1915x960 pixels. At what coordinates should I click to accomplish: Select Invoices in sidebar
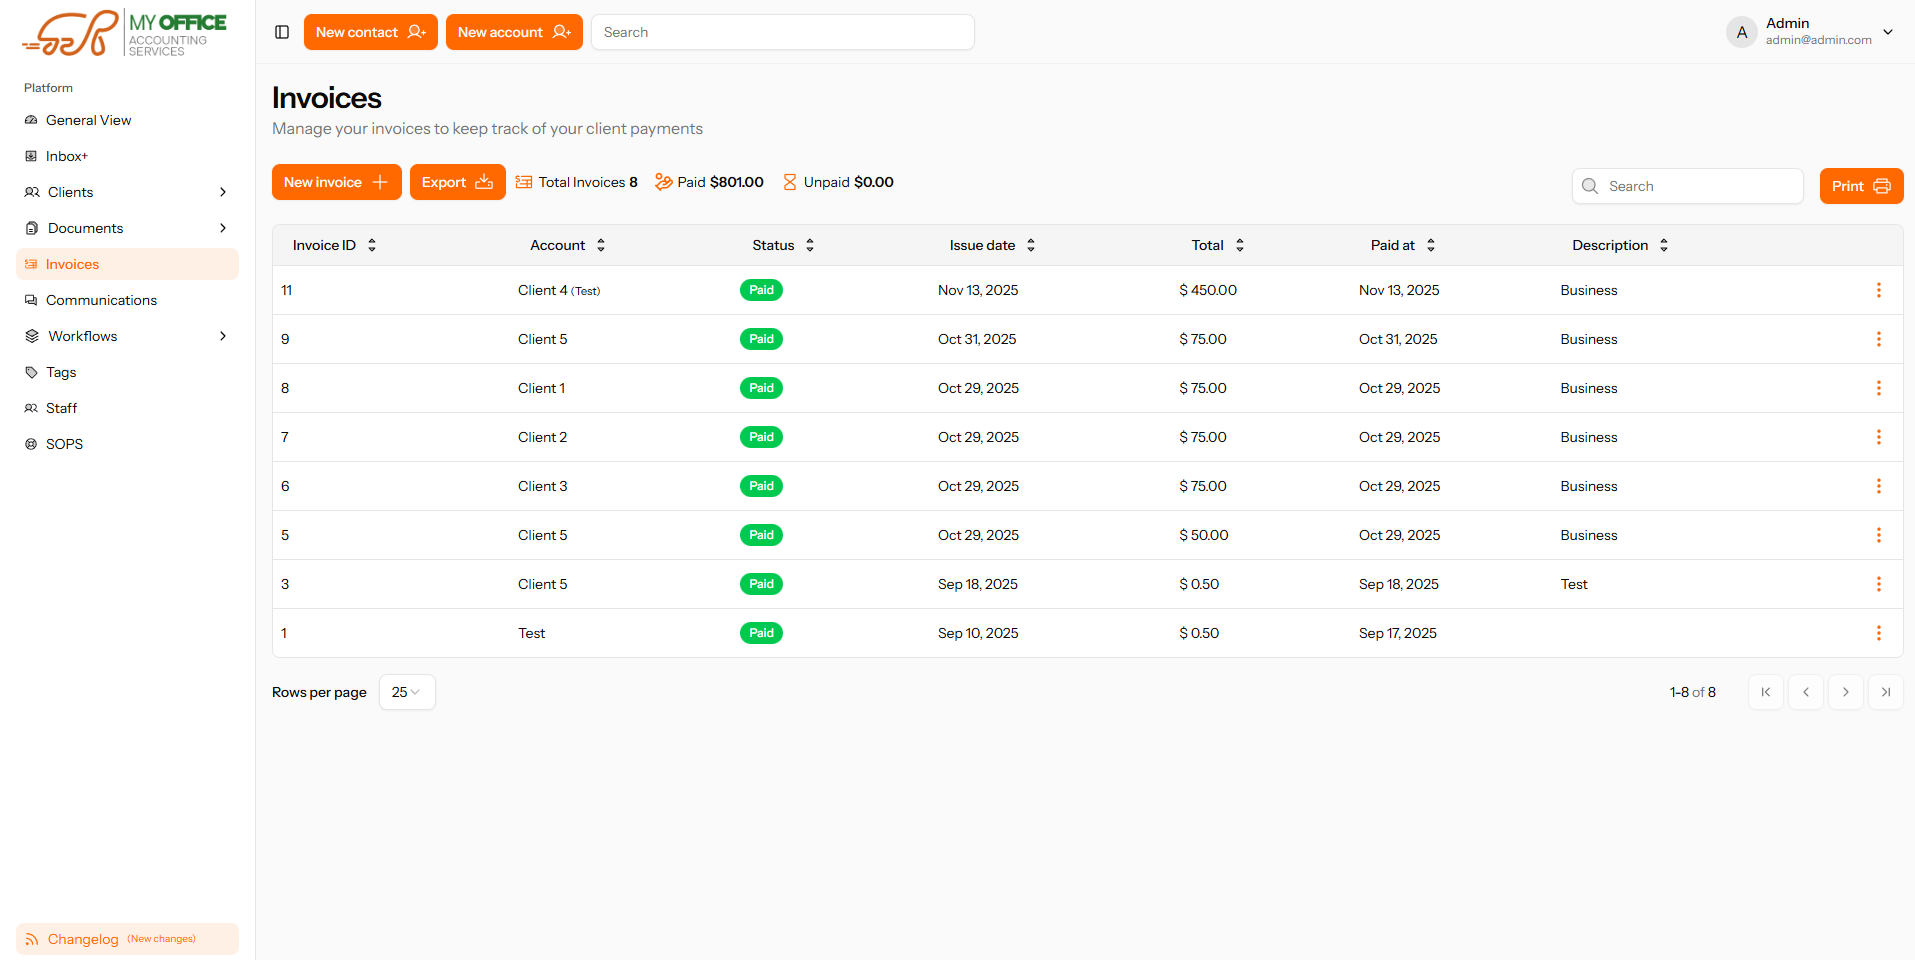coord(127,264)
